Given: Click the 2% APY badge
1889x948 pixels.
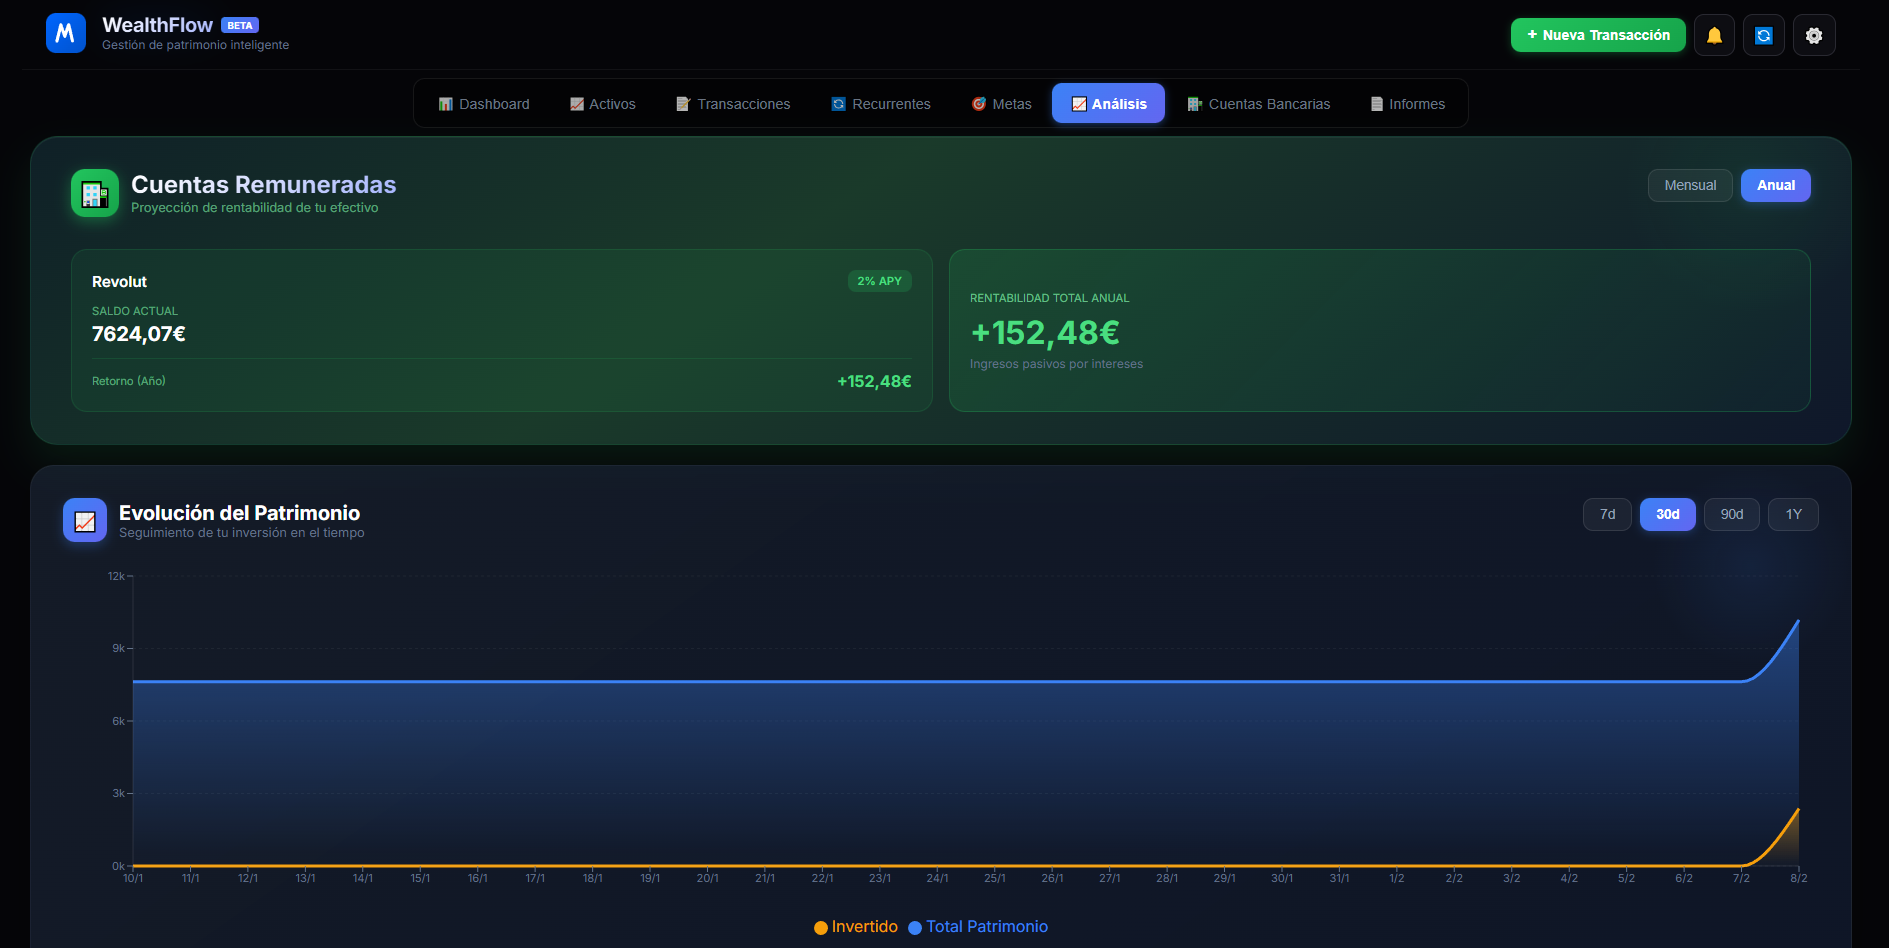Looking at the screenshot, I should tap(880, 281).
